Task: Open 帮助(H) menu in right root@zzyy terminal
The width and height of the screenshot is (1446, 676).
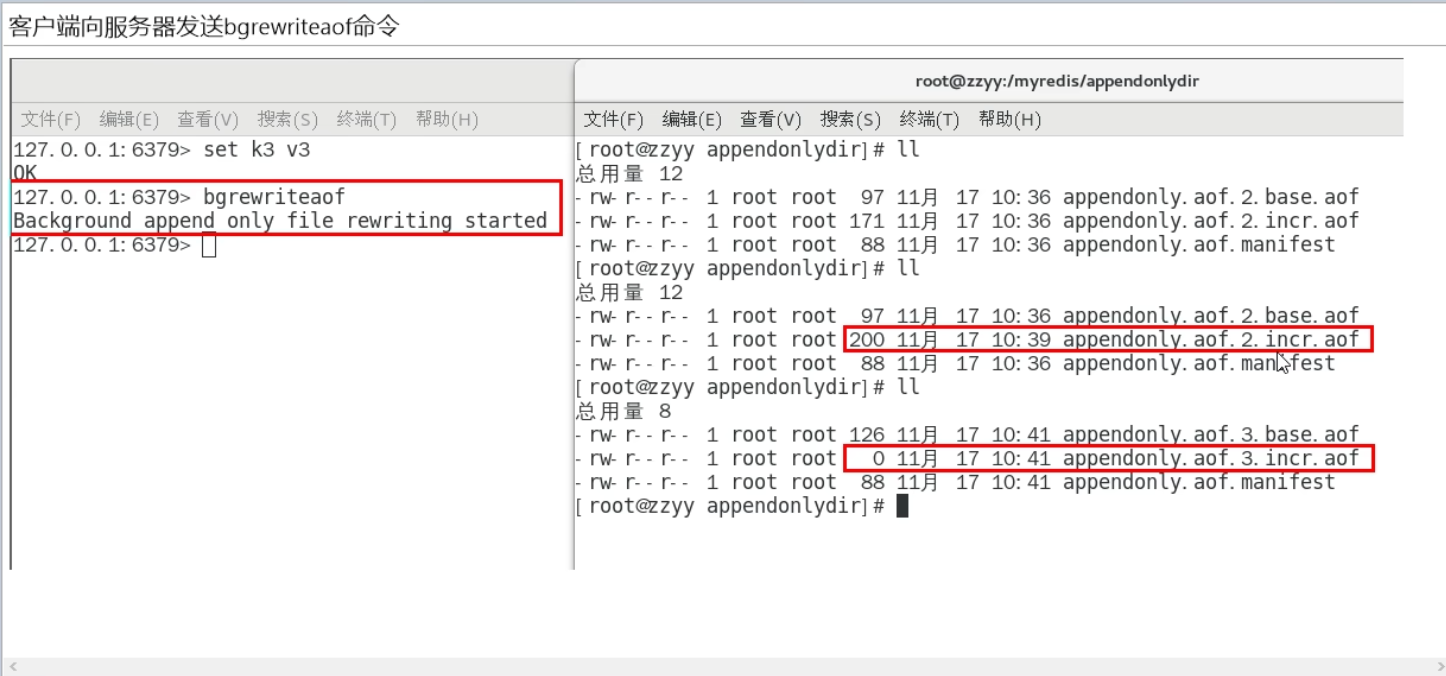Action: [1010, 120]
